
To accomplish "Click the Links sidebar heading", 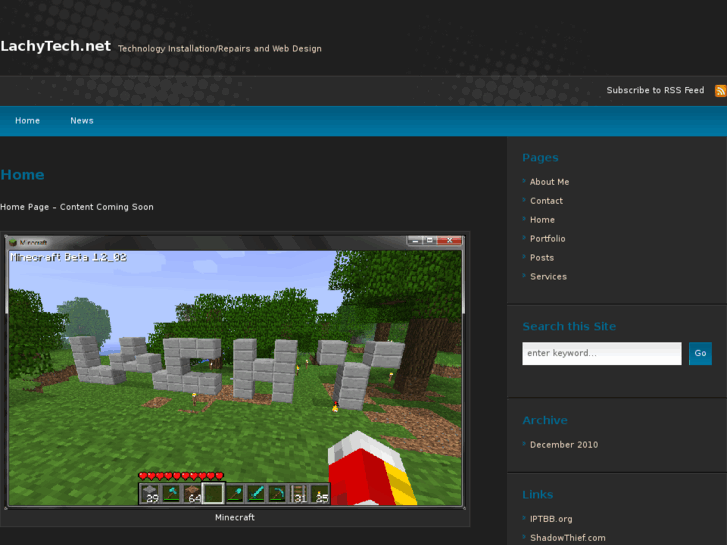I will pos(537,494).
